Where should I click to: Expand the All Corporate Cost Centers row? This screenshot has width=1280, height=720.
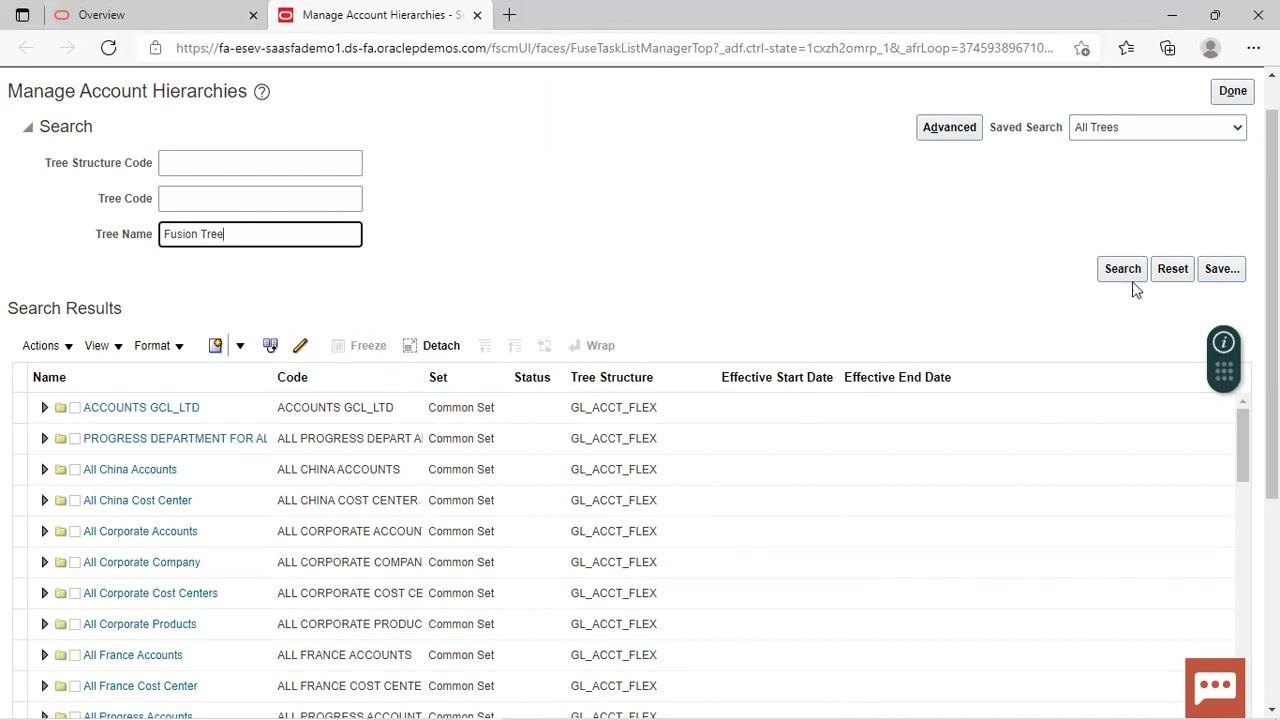pos(44,594)
